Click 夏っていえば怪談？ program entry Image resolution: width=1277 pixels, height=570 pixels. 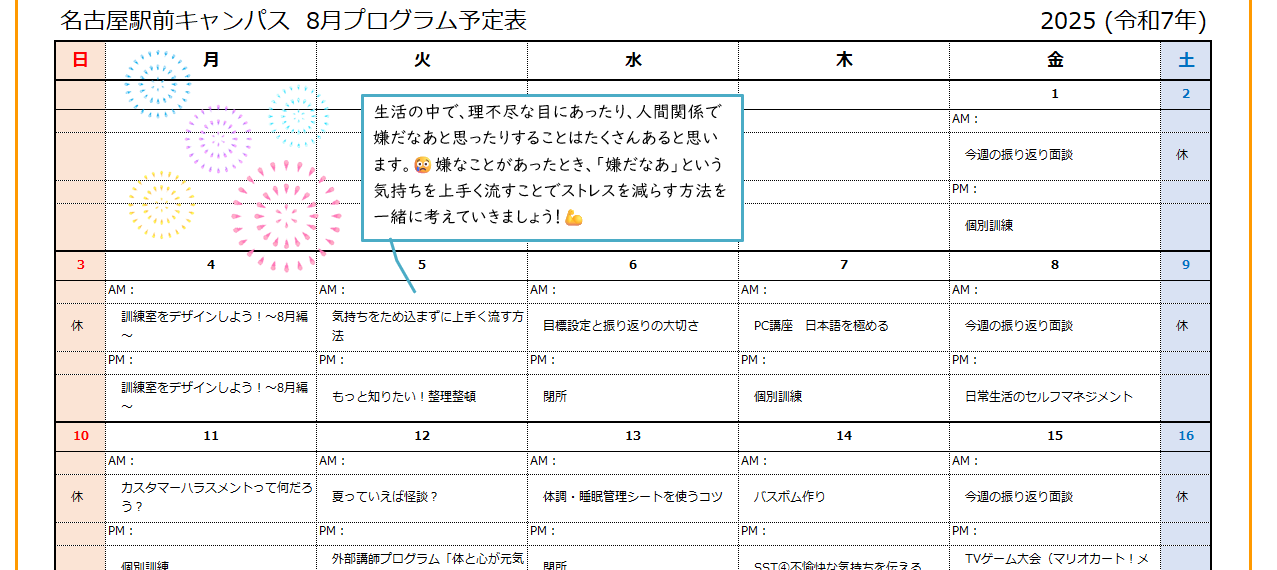(385, 496)
